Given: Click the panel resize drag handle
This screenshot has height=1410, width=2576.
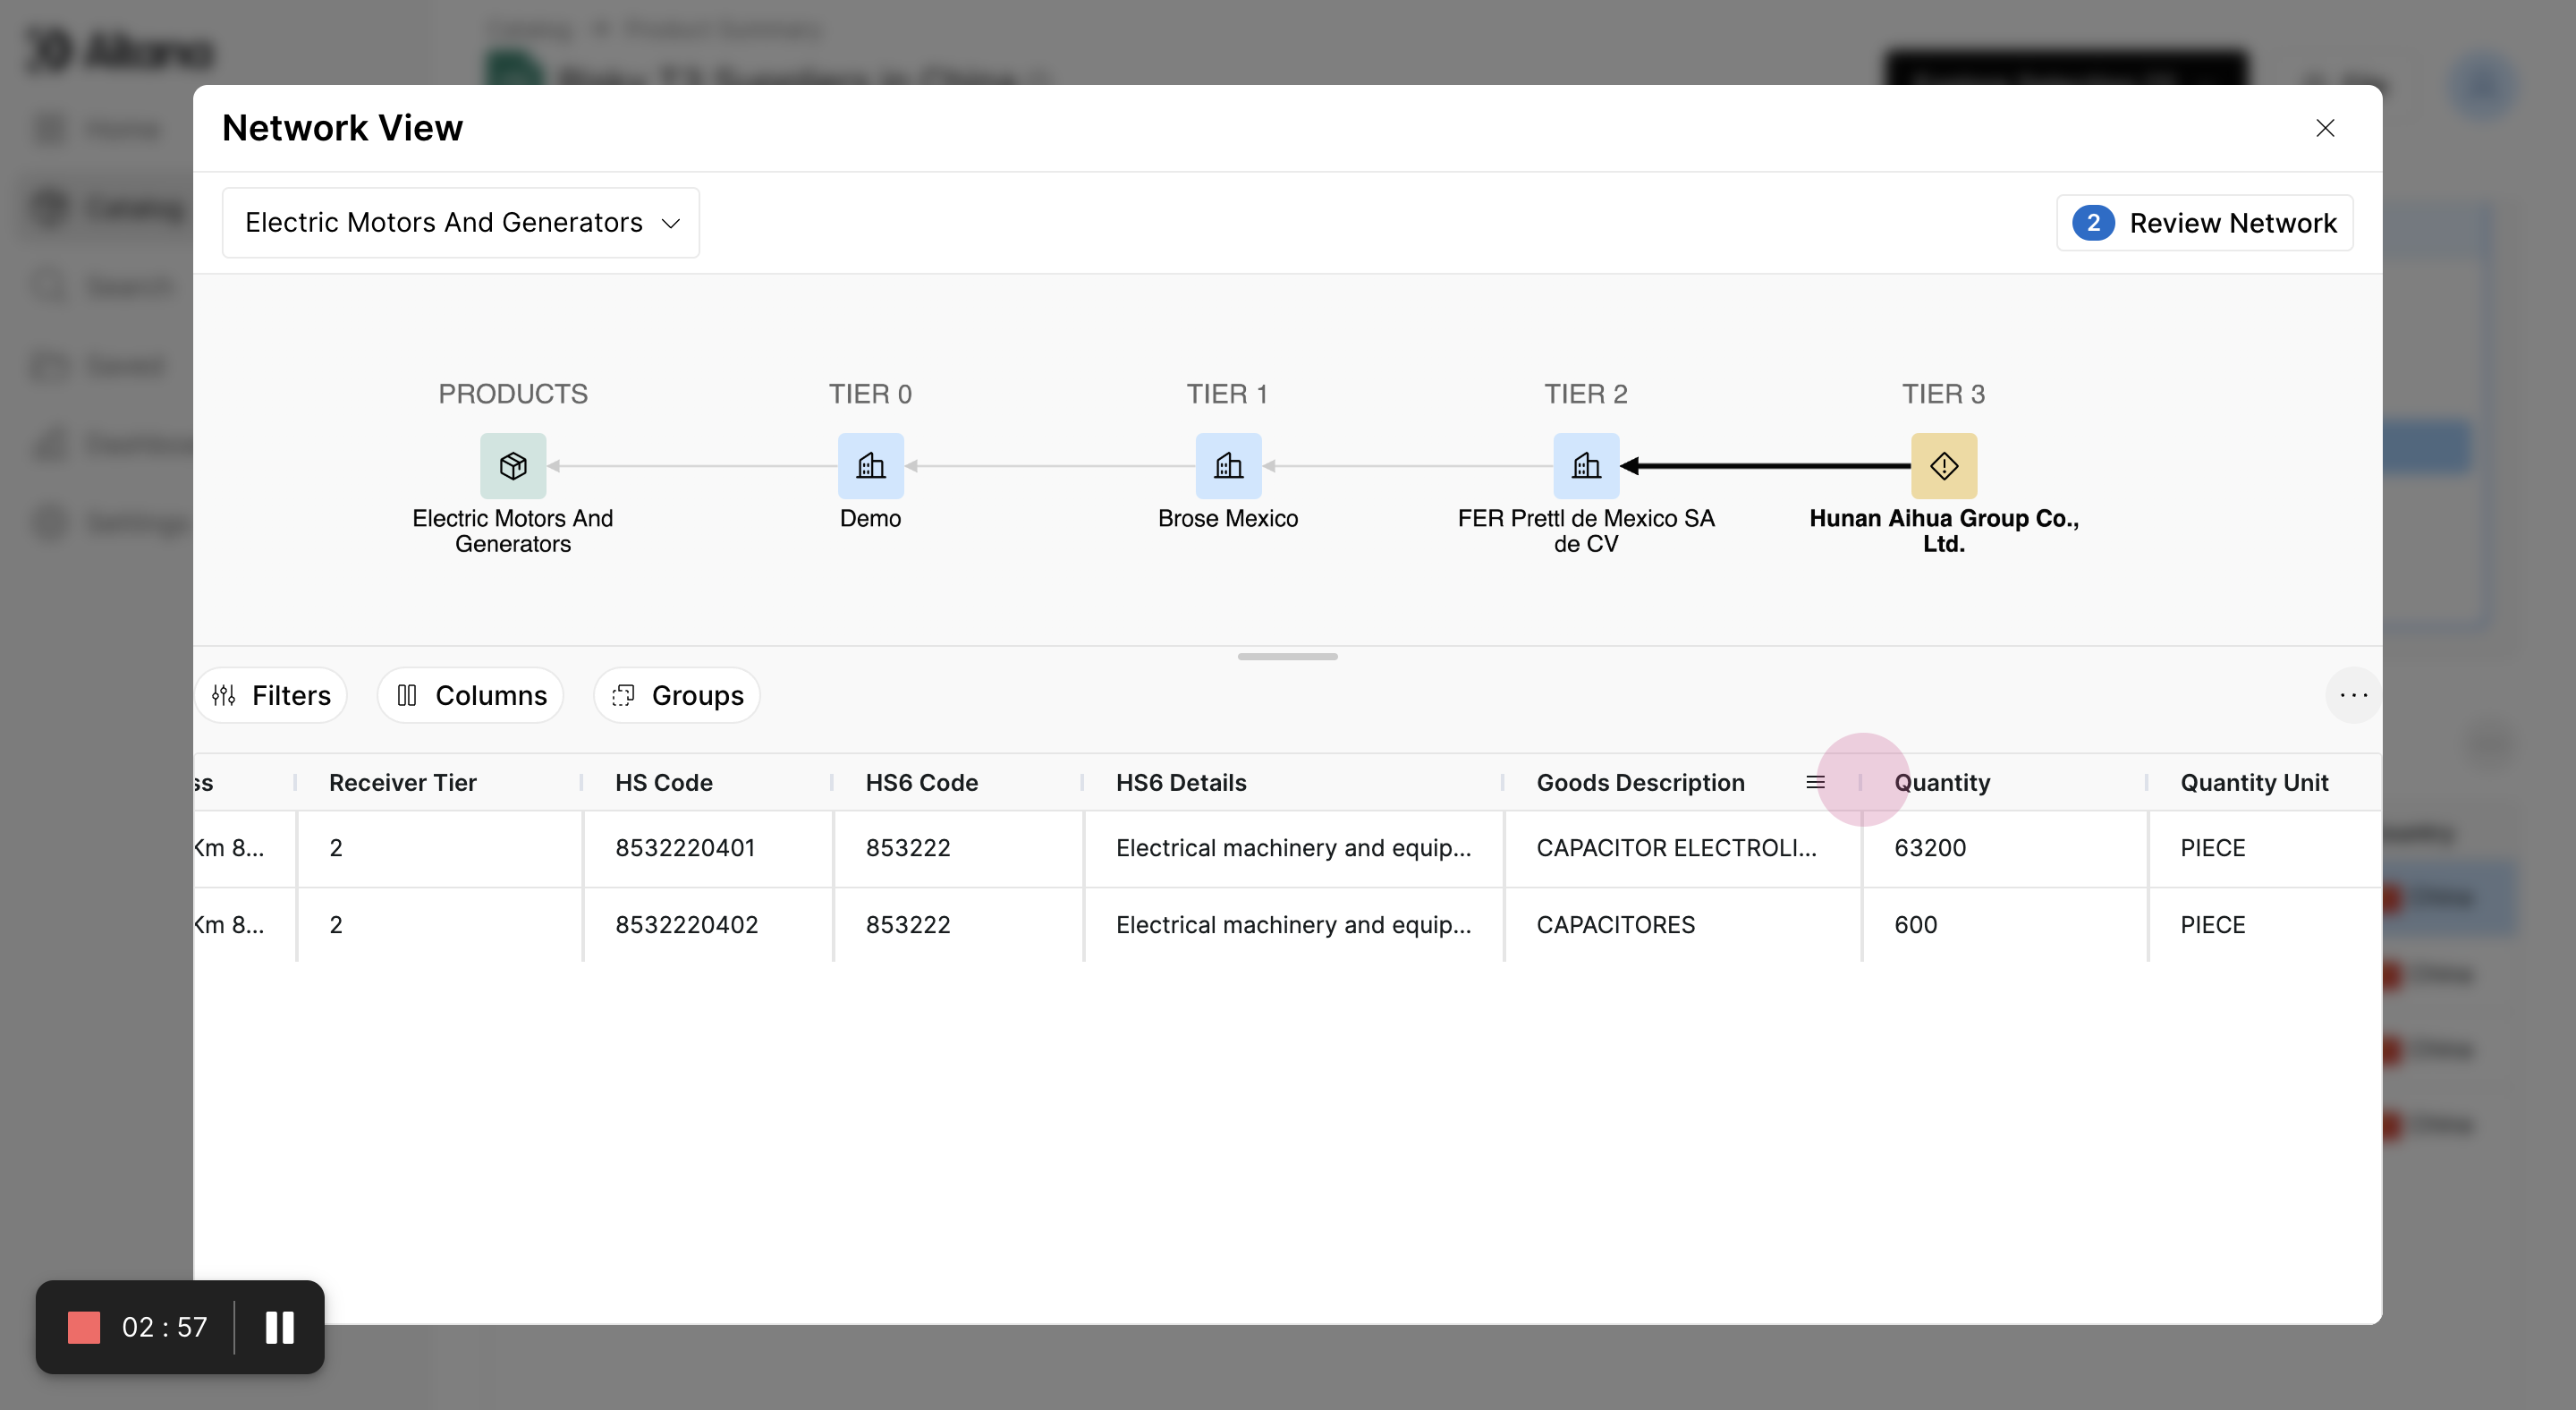Looking at the screenshot, I should 1287,656.
